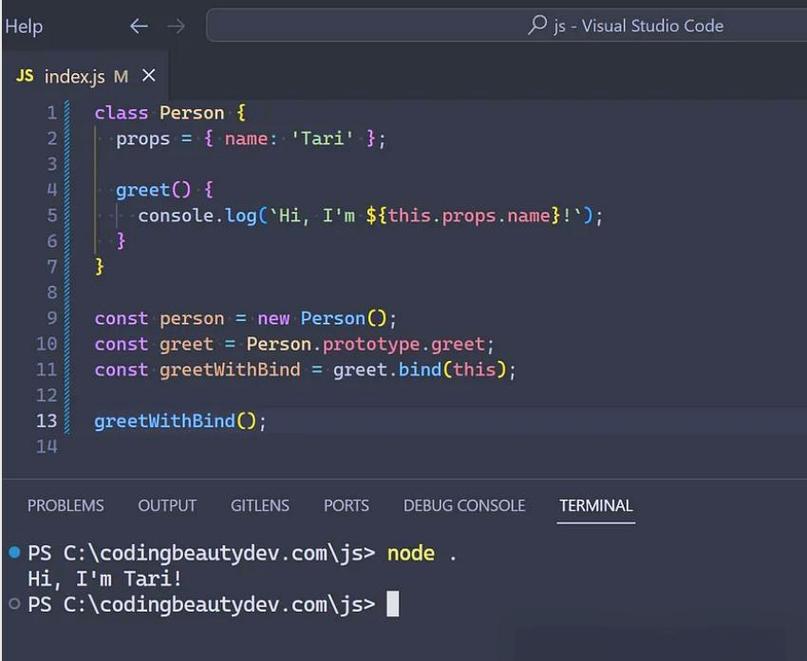Switch to the OUTPUT panel tab
The width and height of the screenshot is (807, 661).
click(167, 505)
